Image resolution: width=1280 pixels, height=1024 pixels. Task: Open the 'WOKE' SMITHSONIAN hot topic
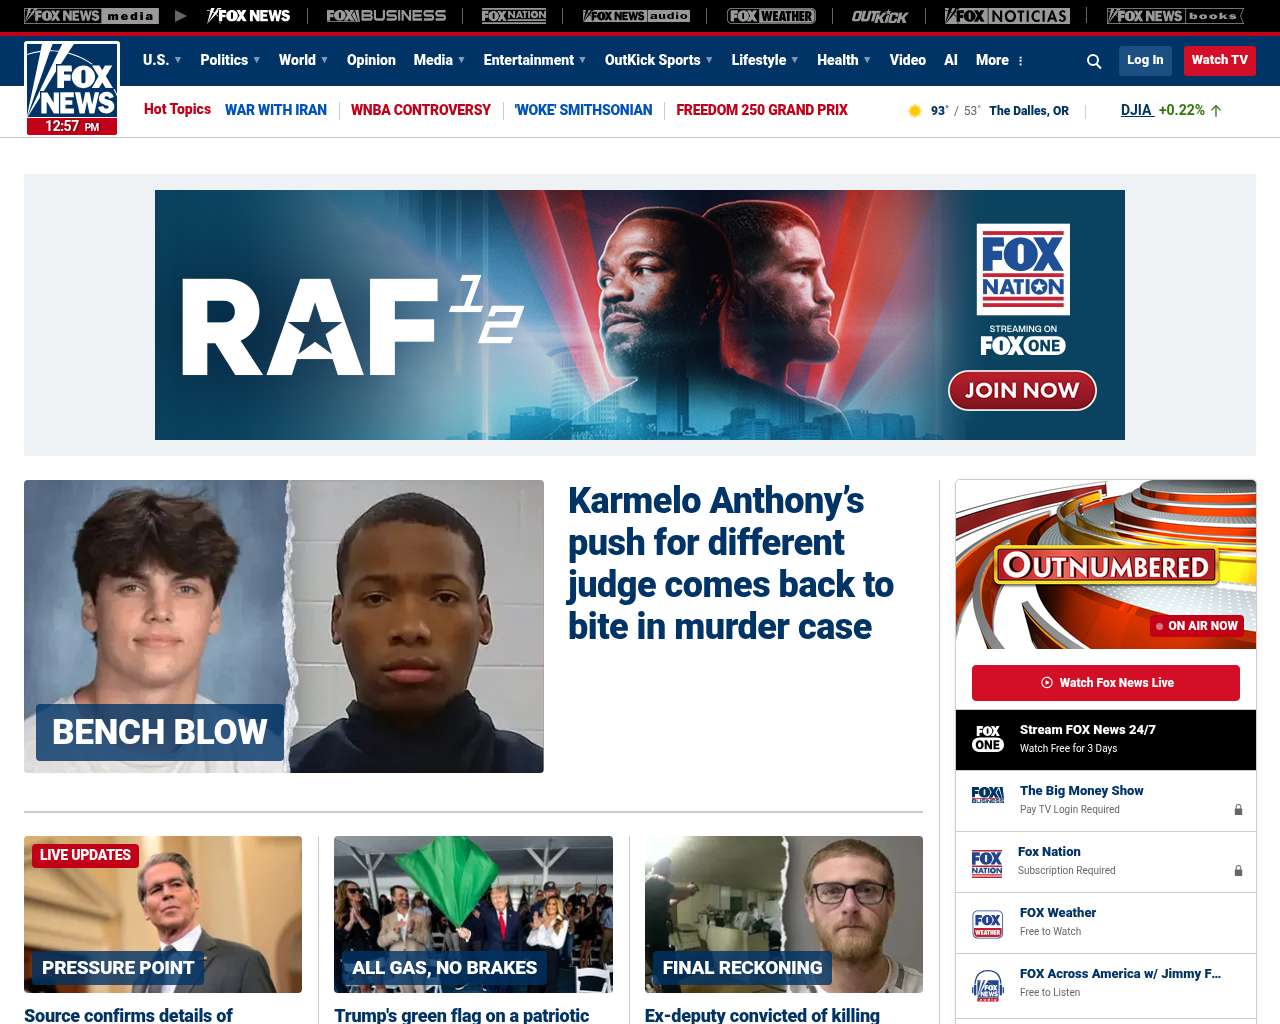[583, 110]
